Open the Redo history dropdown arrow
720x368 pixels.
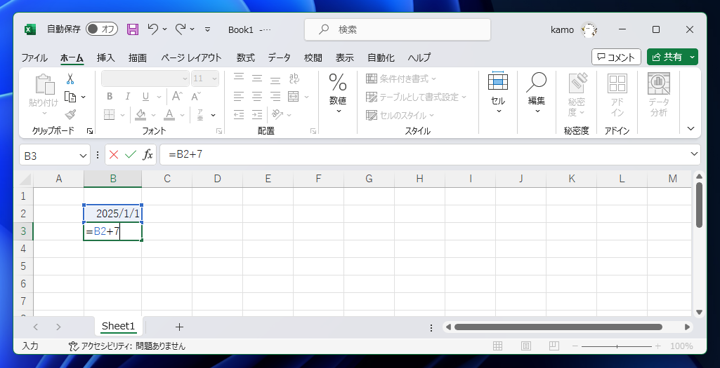coord(192,29)
